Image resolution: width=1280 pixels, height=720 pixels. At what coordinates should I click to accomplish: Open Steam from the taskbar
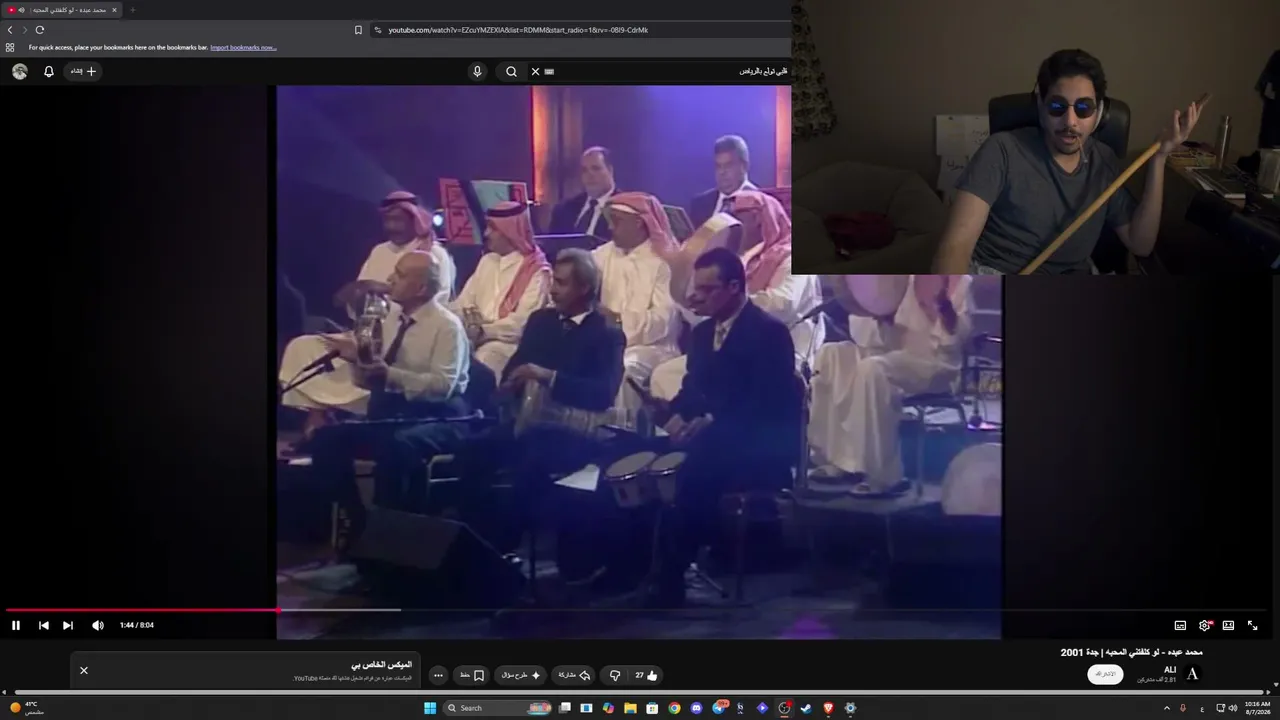click(x=806, y=708)
